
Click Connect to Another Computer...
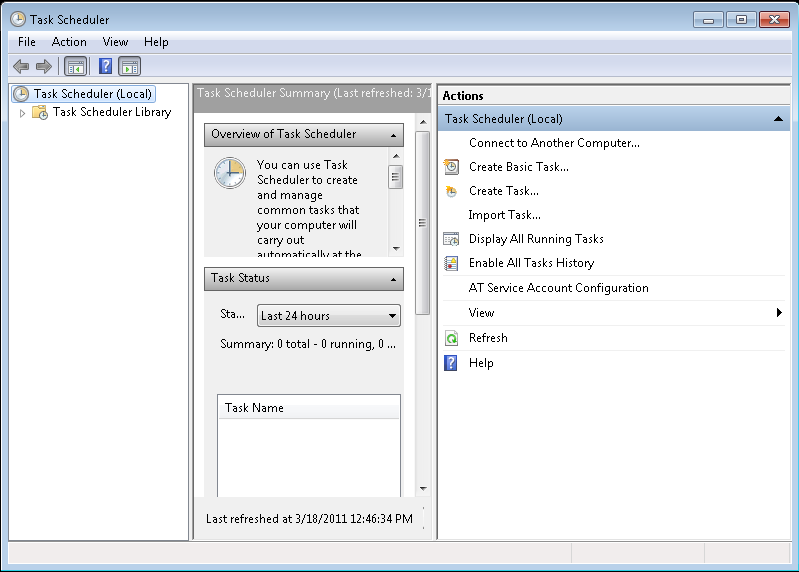(554, 143)
